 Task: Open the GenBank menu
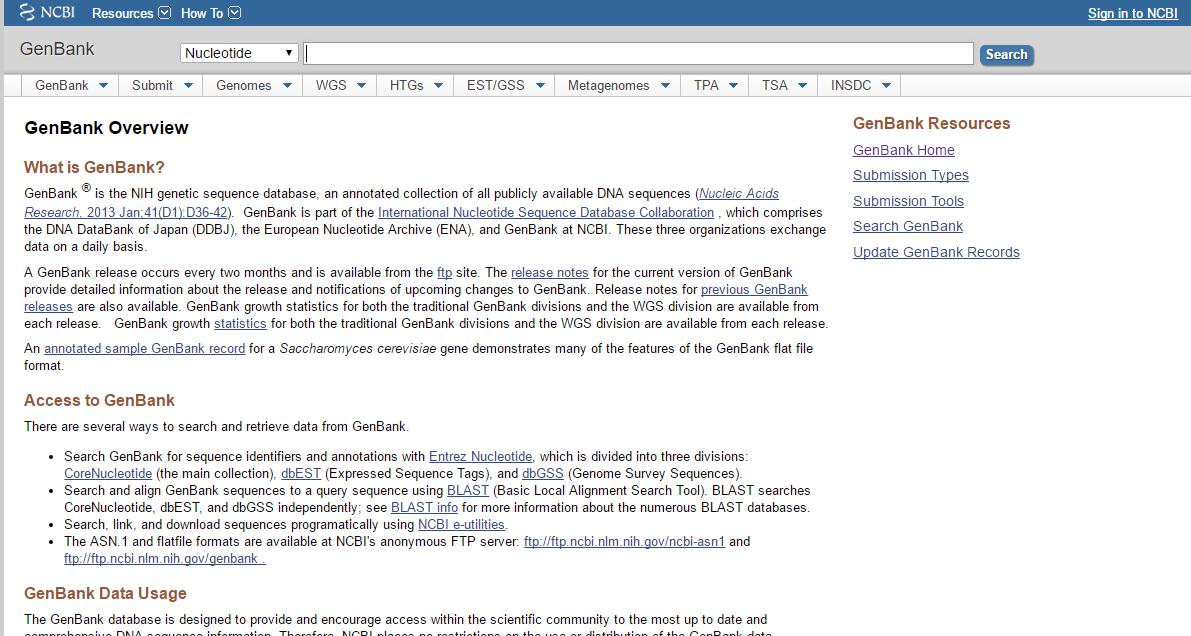(71, 86)
